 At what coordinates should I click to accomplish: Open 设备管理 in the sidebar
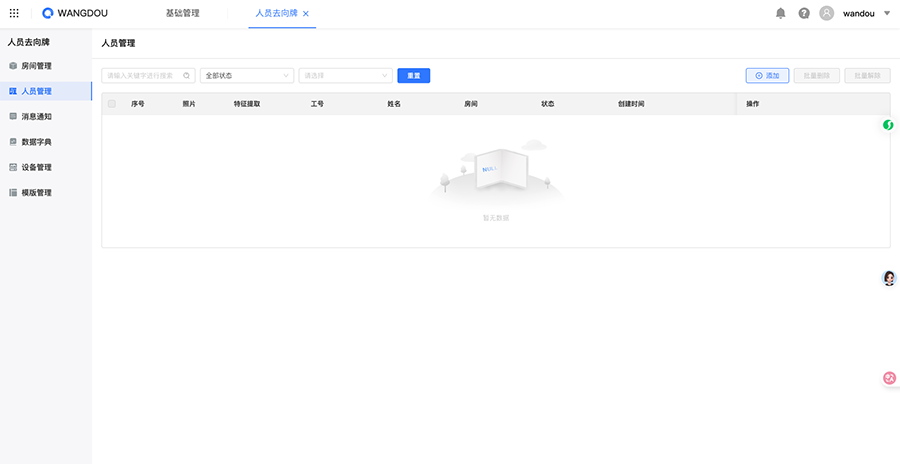tap(46, 167)
